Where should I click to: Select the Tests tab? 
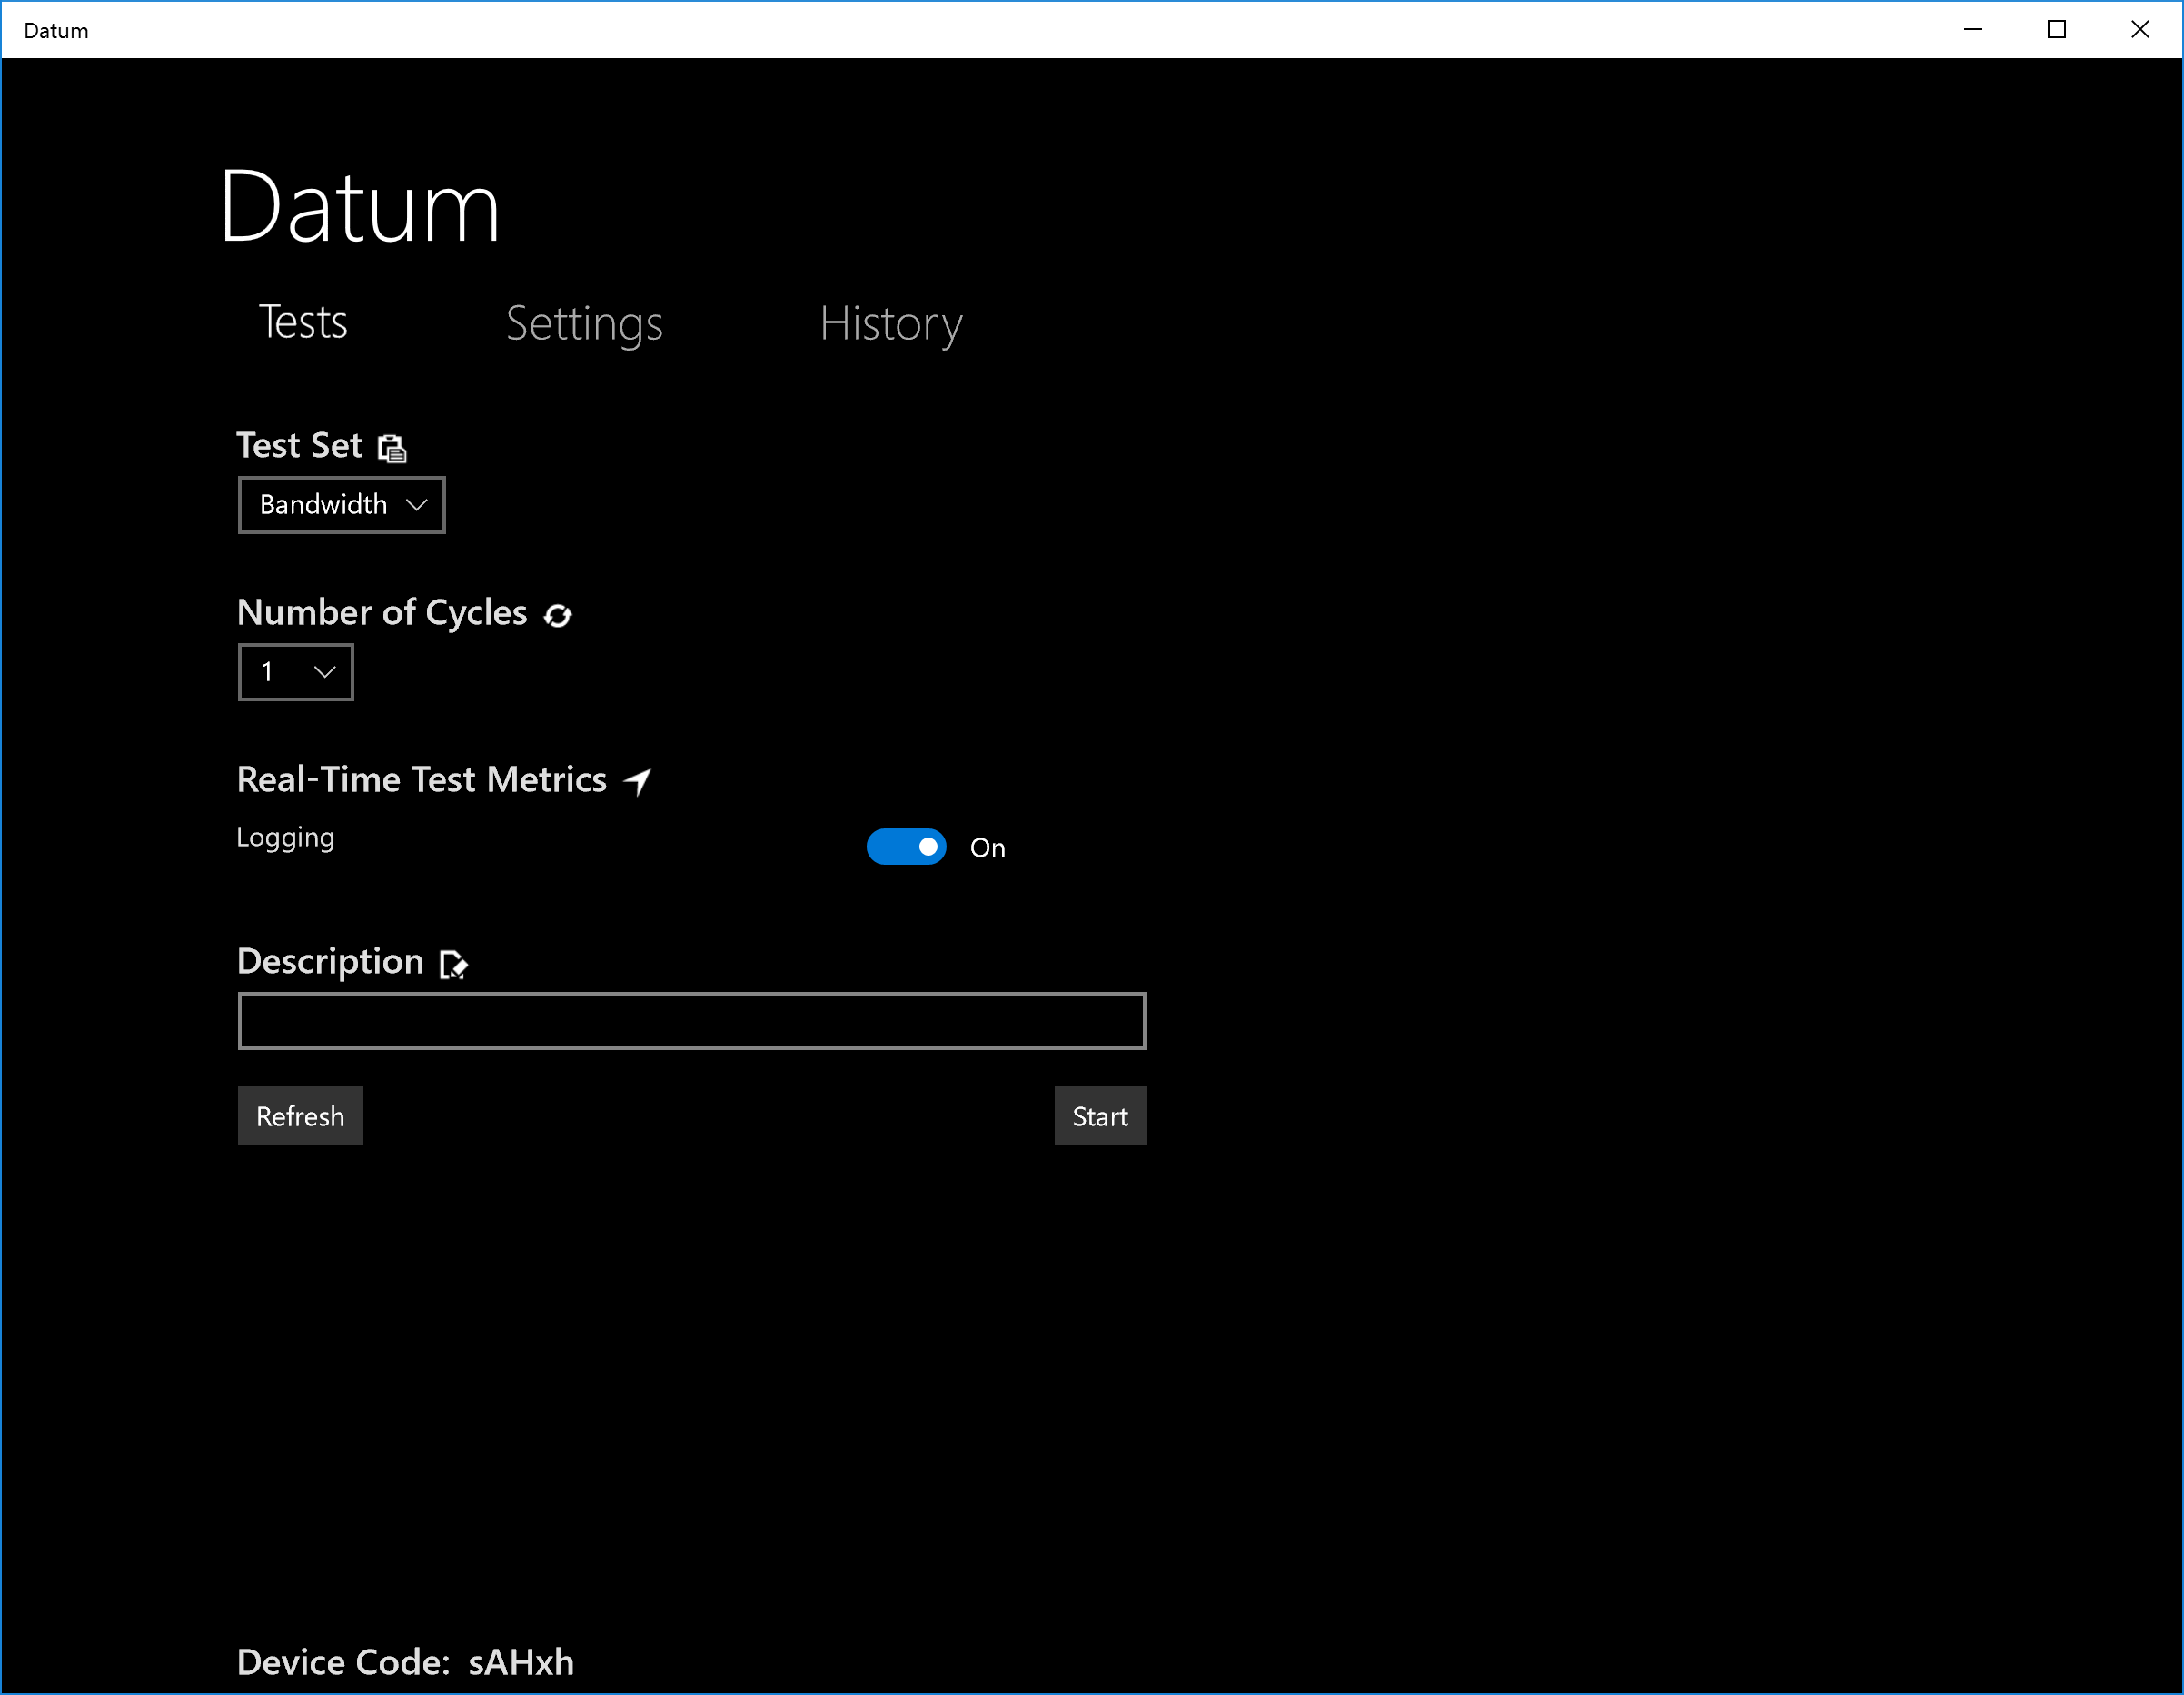coord(303,322)
